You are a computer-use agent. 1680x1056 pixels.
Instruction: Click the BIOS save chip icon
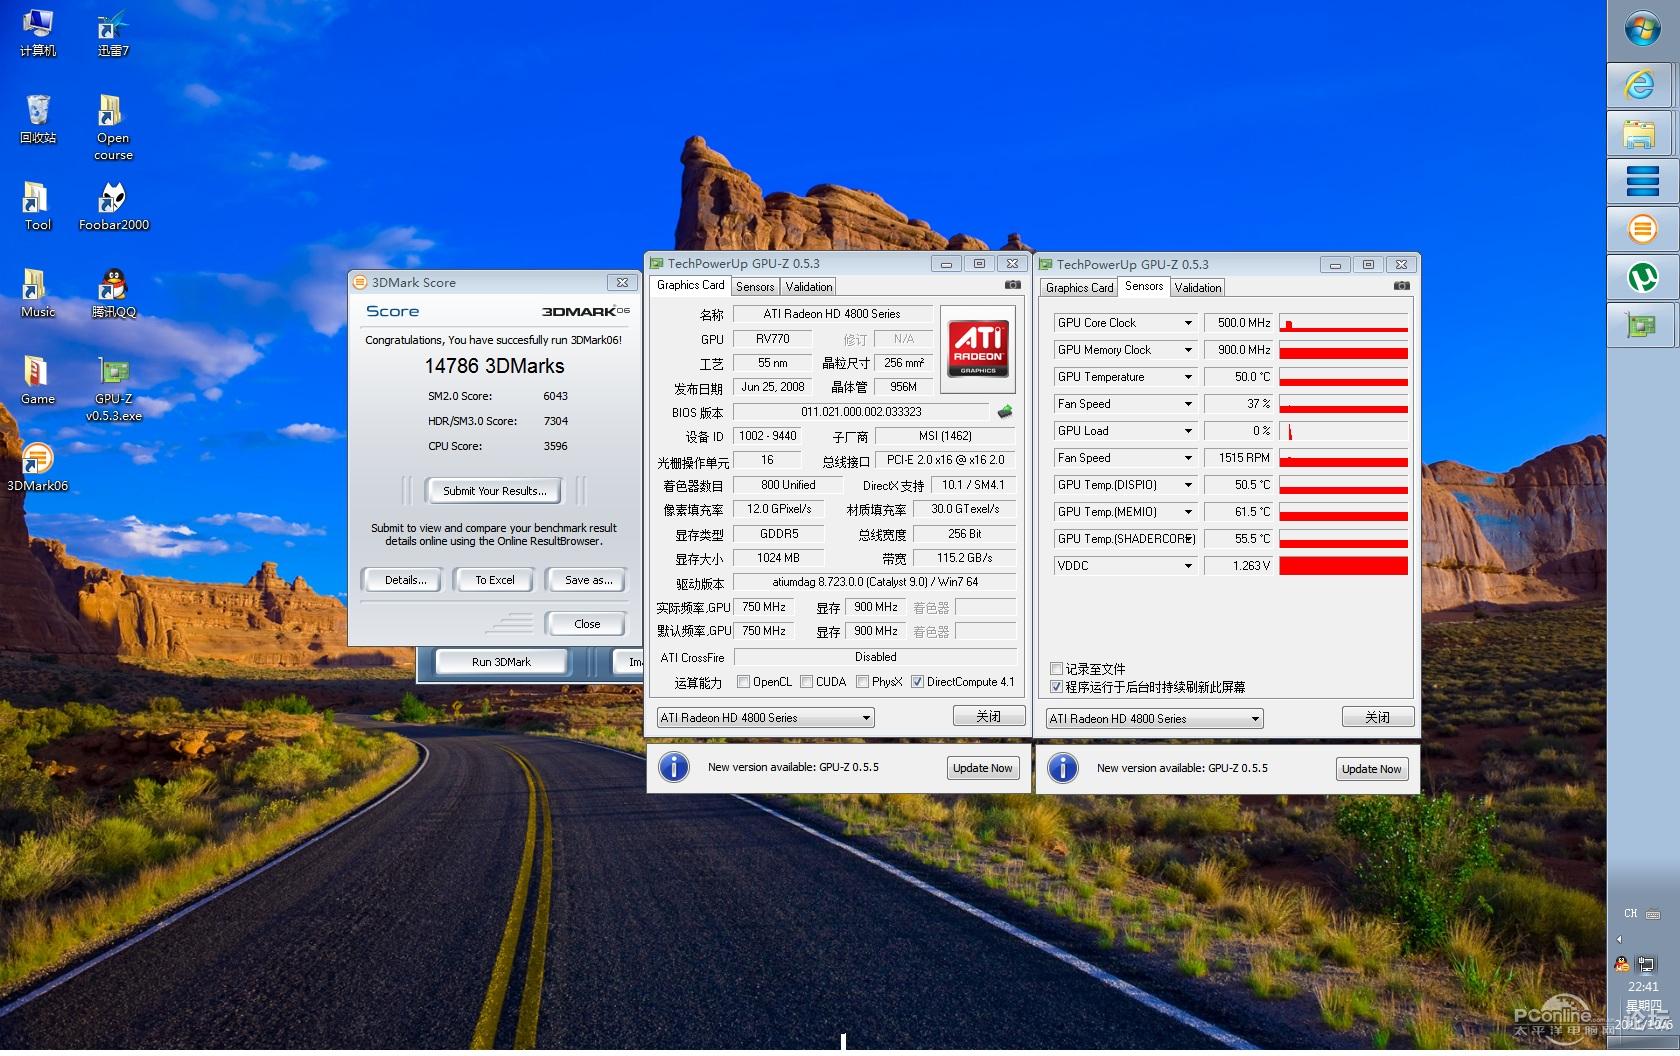coord(1005,412)
